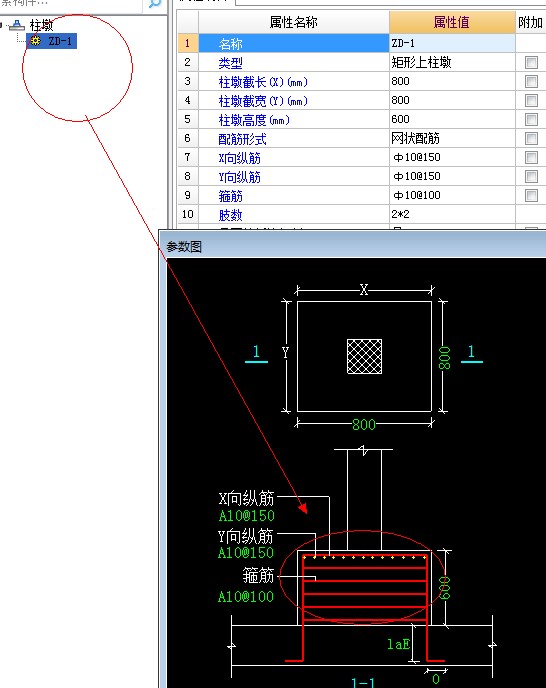Click the 柱墩高度(mm) property label
This screenshot has height=688, width=546.
coord(254,120)
